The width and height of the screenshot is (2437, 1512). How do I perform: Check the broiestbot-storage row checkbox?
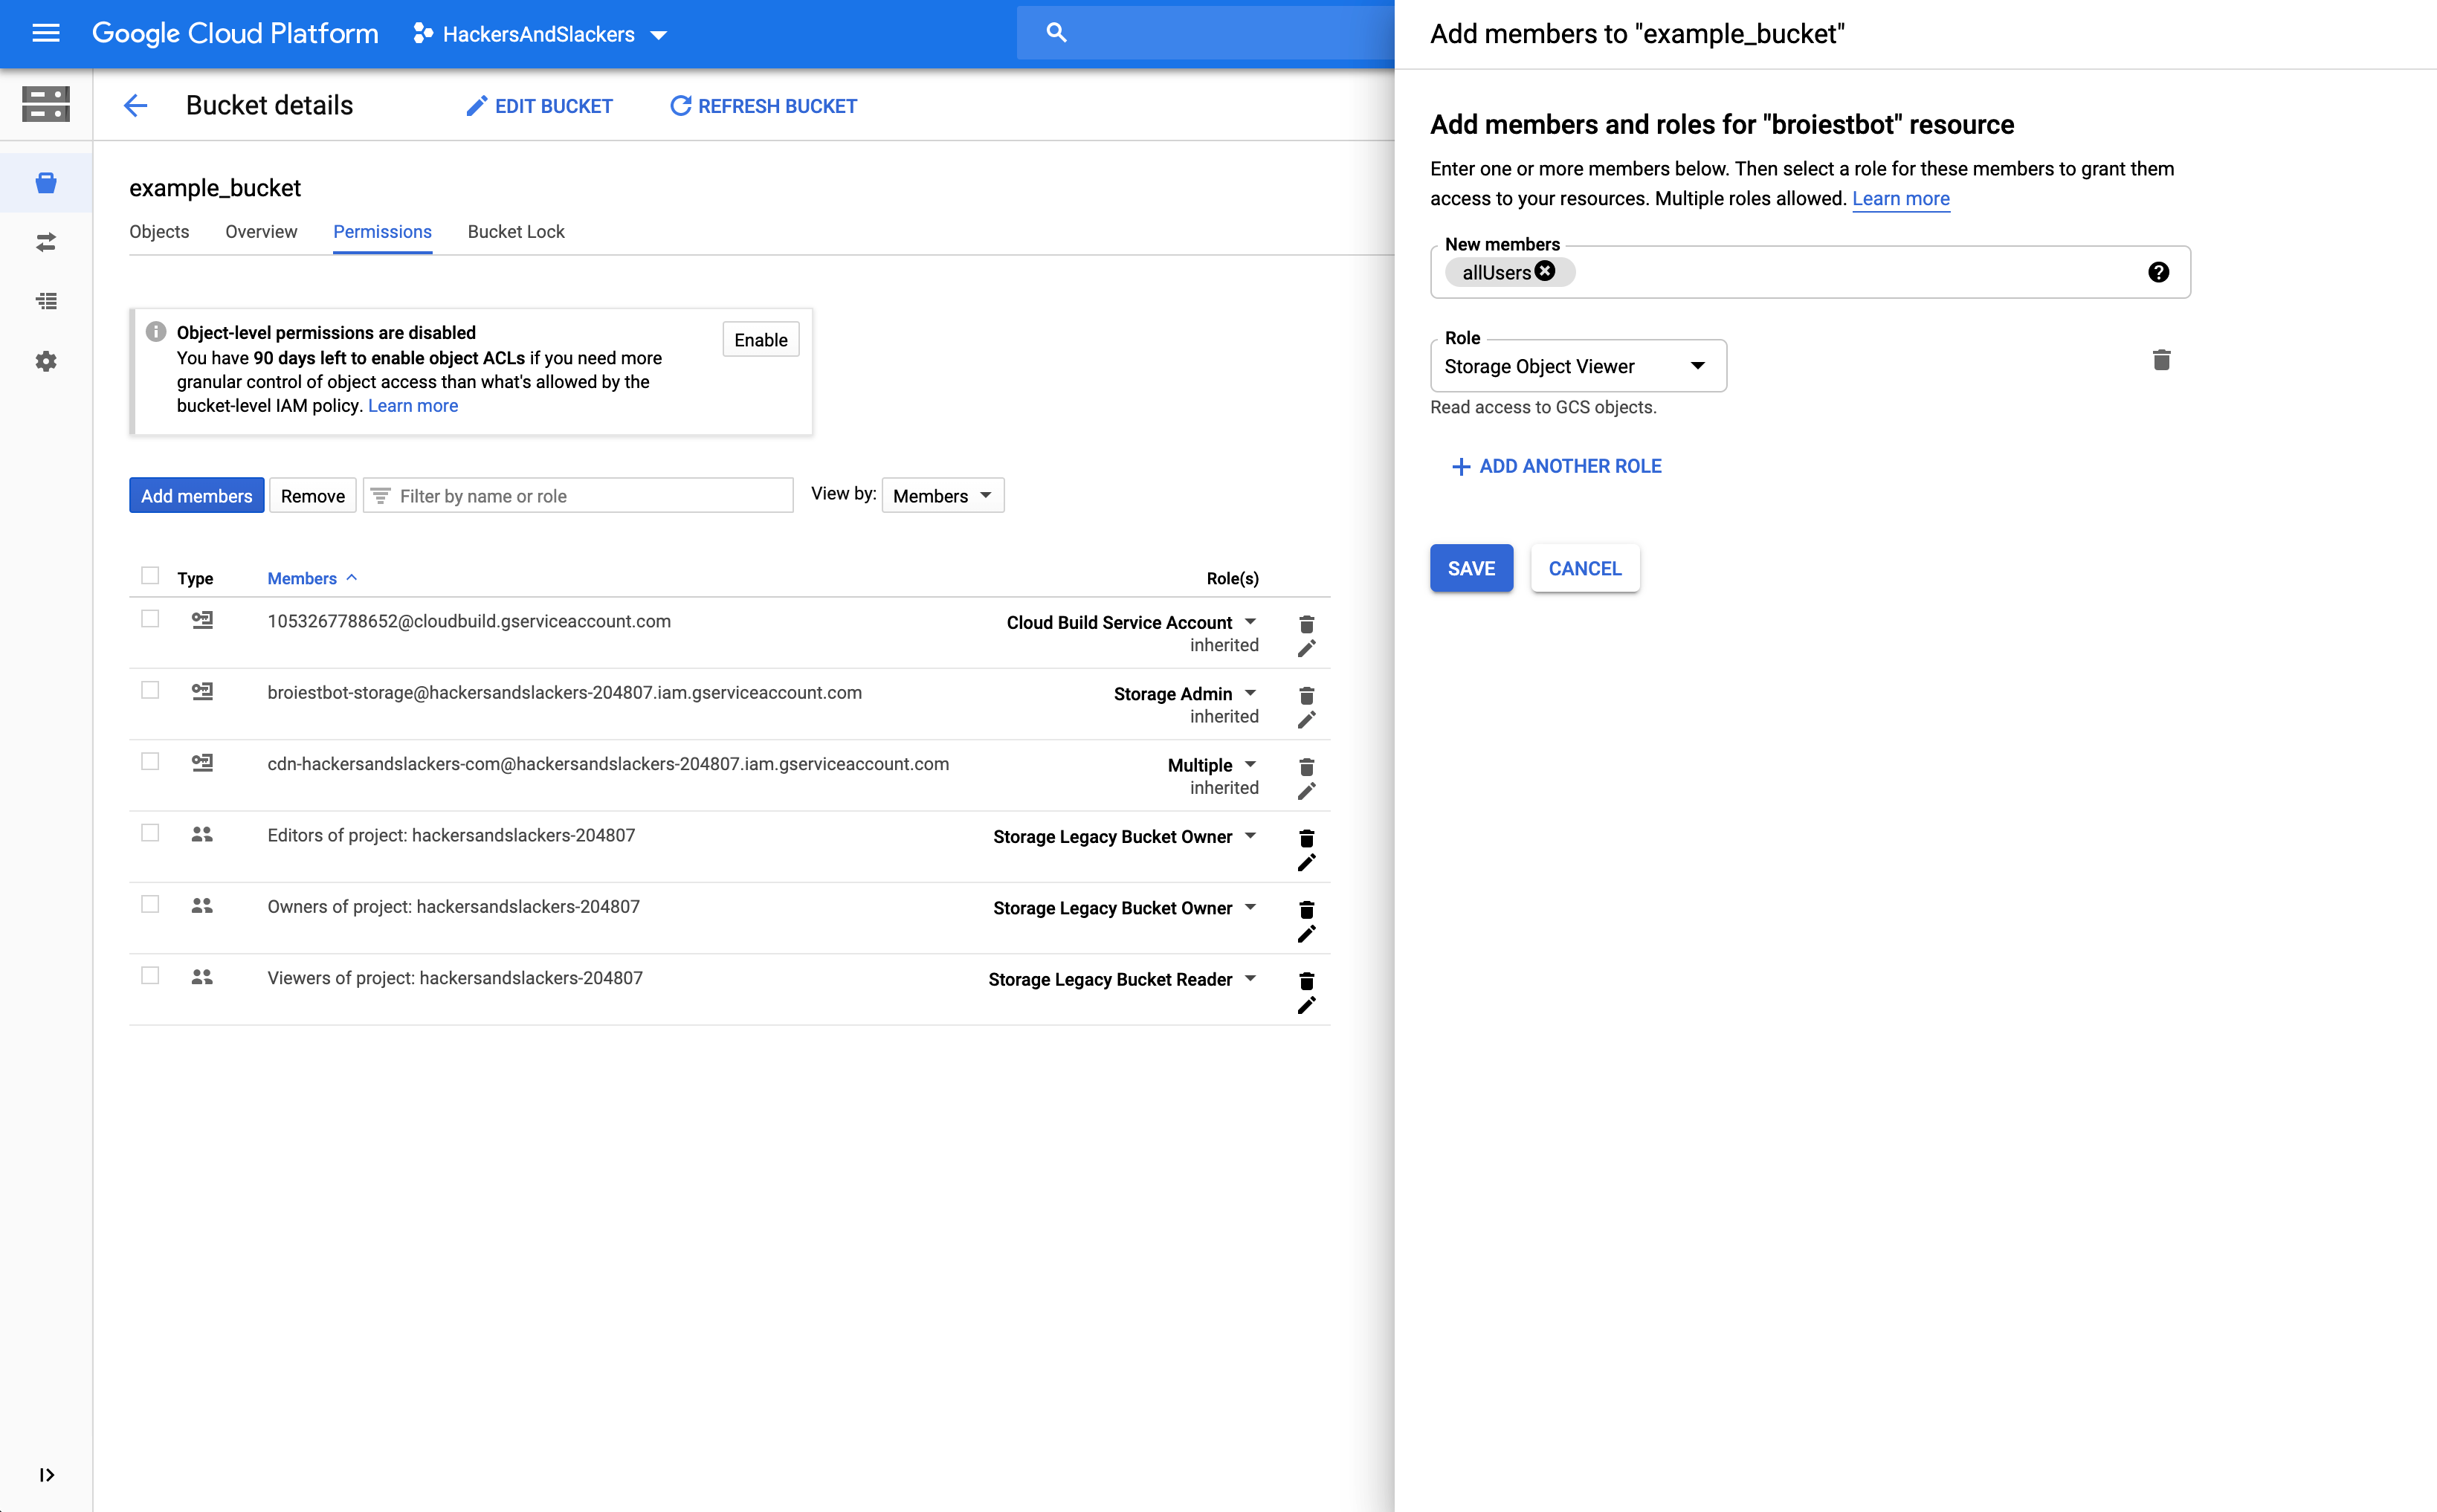pos(150,690)
